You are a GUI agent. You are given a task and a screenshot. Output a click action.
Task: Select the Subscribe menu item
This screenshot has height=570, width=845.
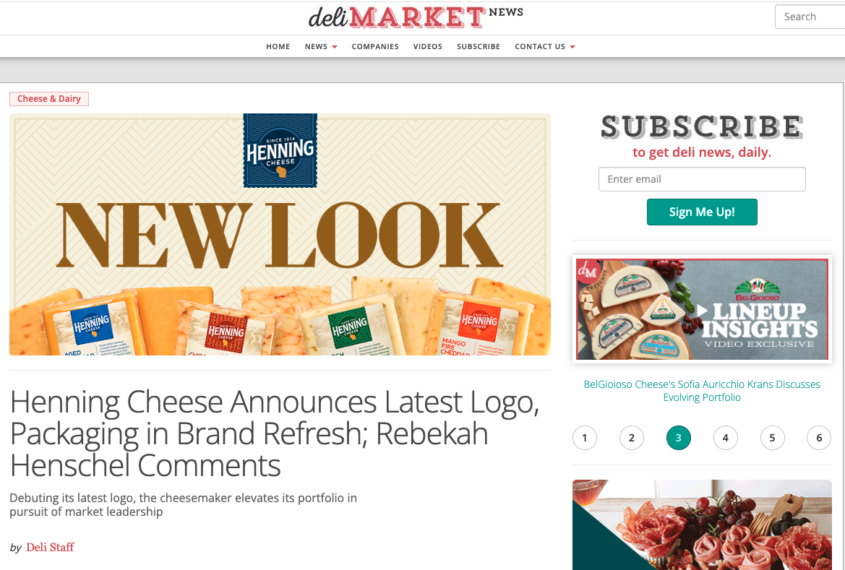479,46
